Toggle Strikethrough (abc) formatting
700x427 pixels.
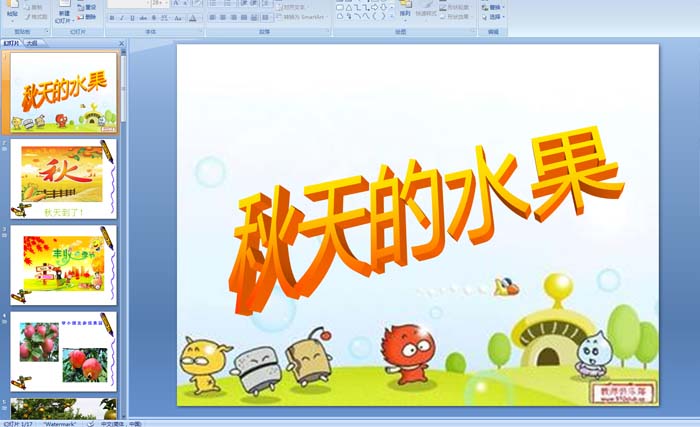coord(143,18)
